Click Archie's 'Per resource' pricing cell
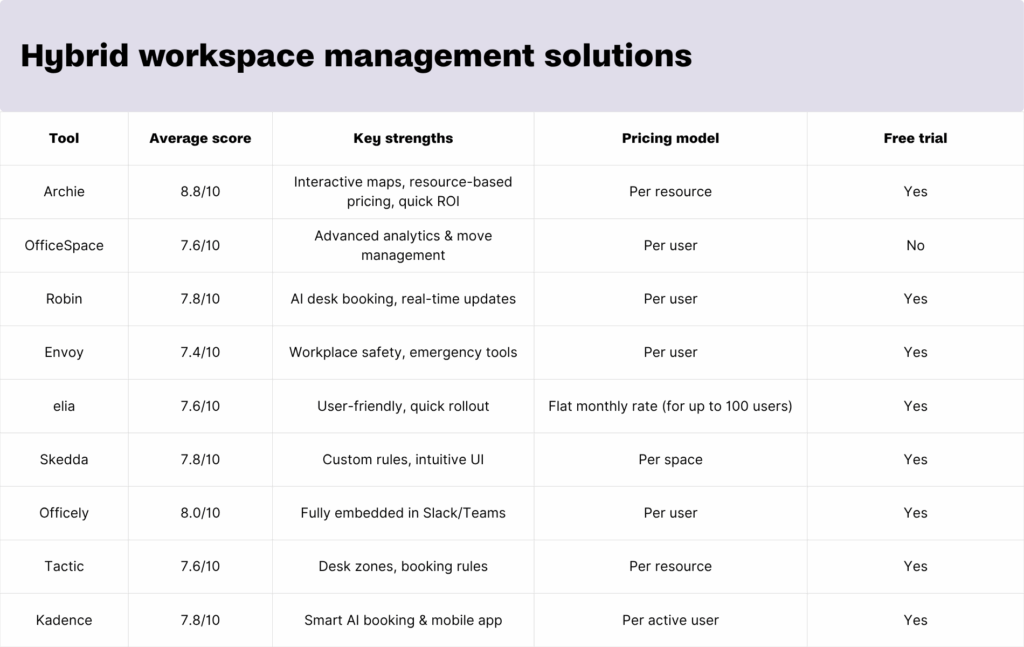The width and height of the screenshot is (1024, 647). coord(670,192)
